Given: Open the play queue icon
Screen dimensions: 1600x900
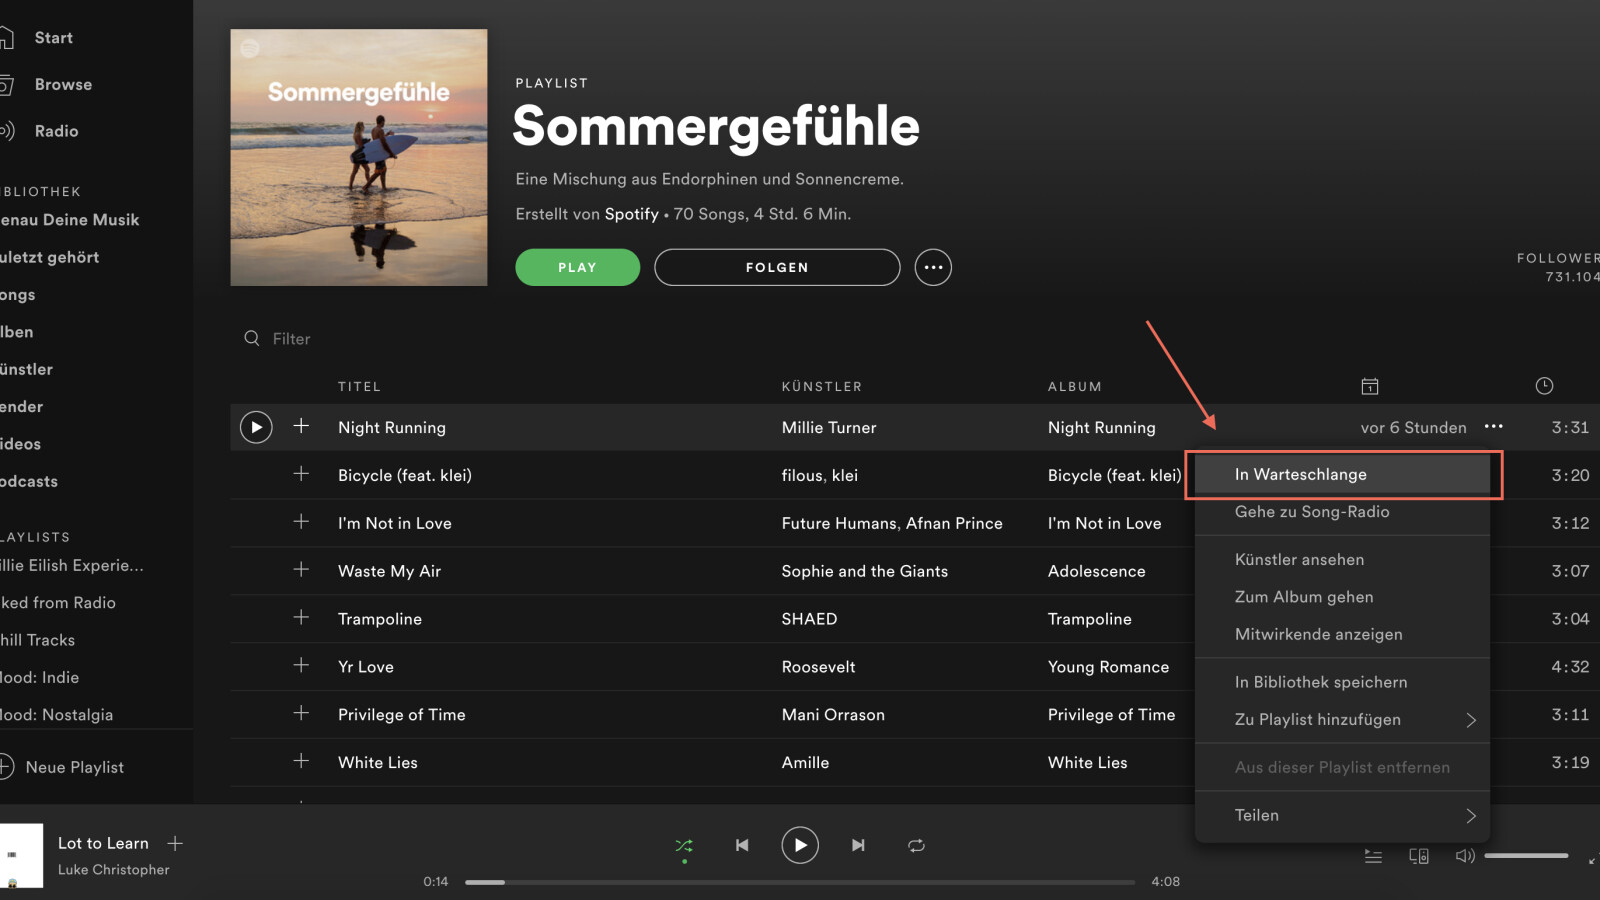Looking at the screenshot, I should coord(1373,856).
